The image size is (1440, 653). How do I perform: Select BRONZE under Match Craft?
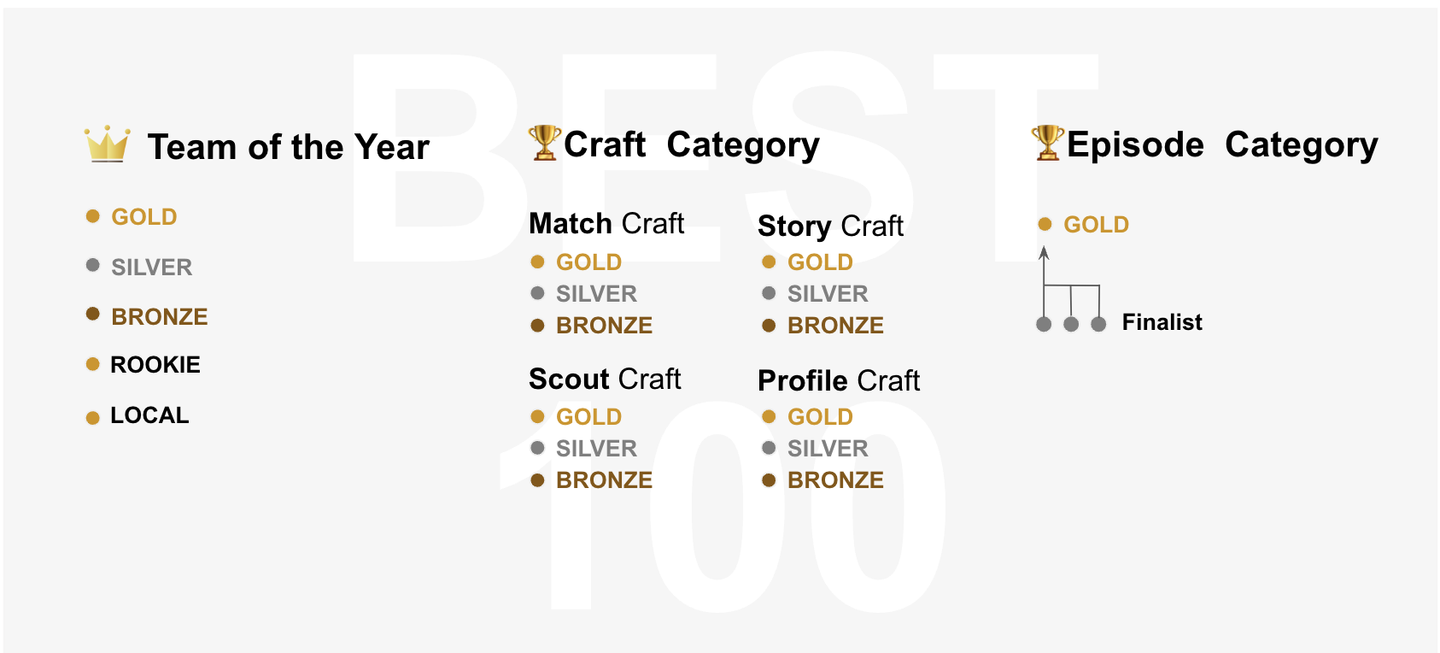point(604,325)
